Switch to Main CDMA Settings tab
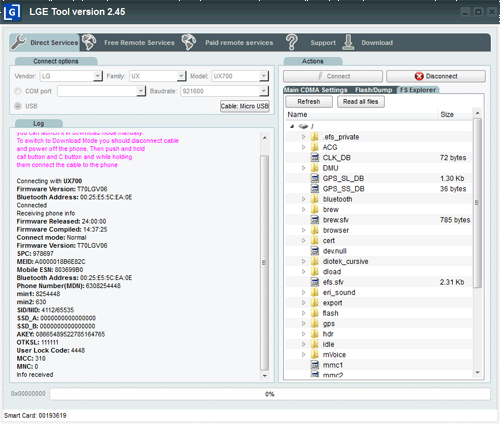This screenshot has width=500, height=424. click(316, 90)
